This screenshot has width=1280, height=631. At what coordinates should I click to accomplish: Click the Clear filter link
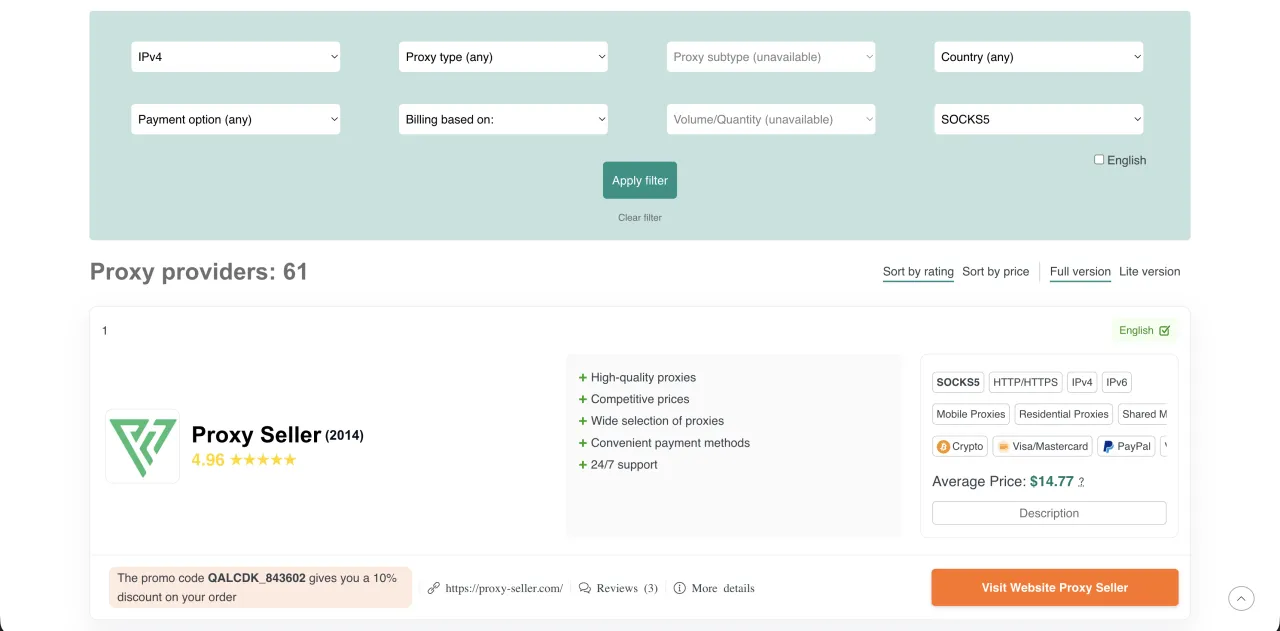[x=640, y=217]
